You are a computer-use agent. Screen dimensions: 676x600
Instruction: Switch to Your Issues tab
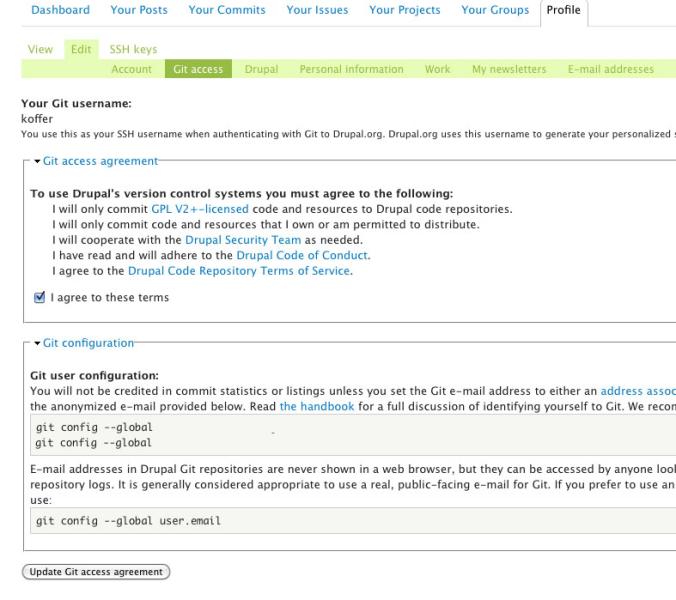point(317,10)
